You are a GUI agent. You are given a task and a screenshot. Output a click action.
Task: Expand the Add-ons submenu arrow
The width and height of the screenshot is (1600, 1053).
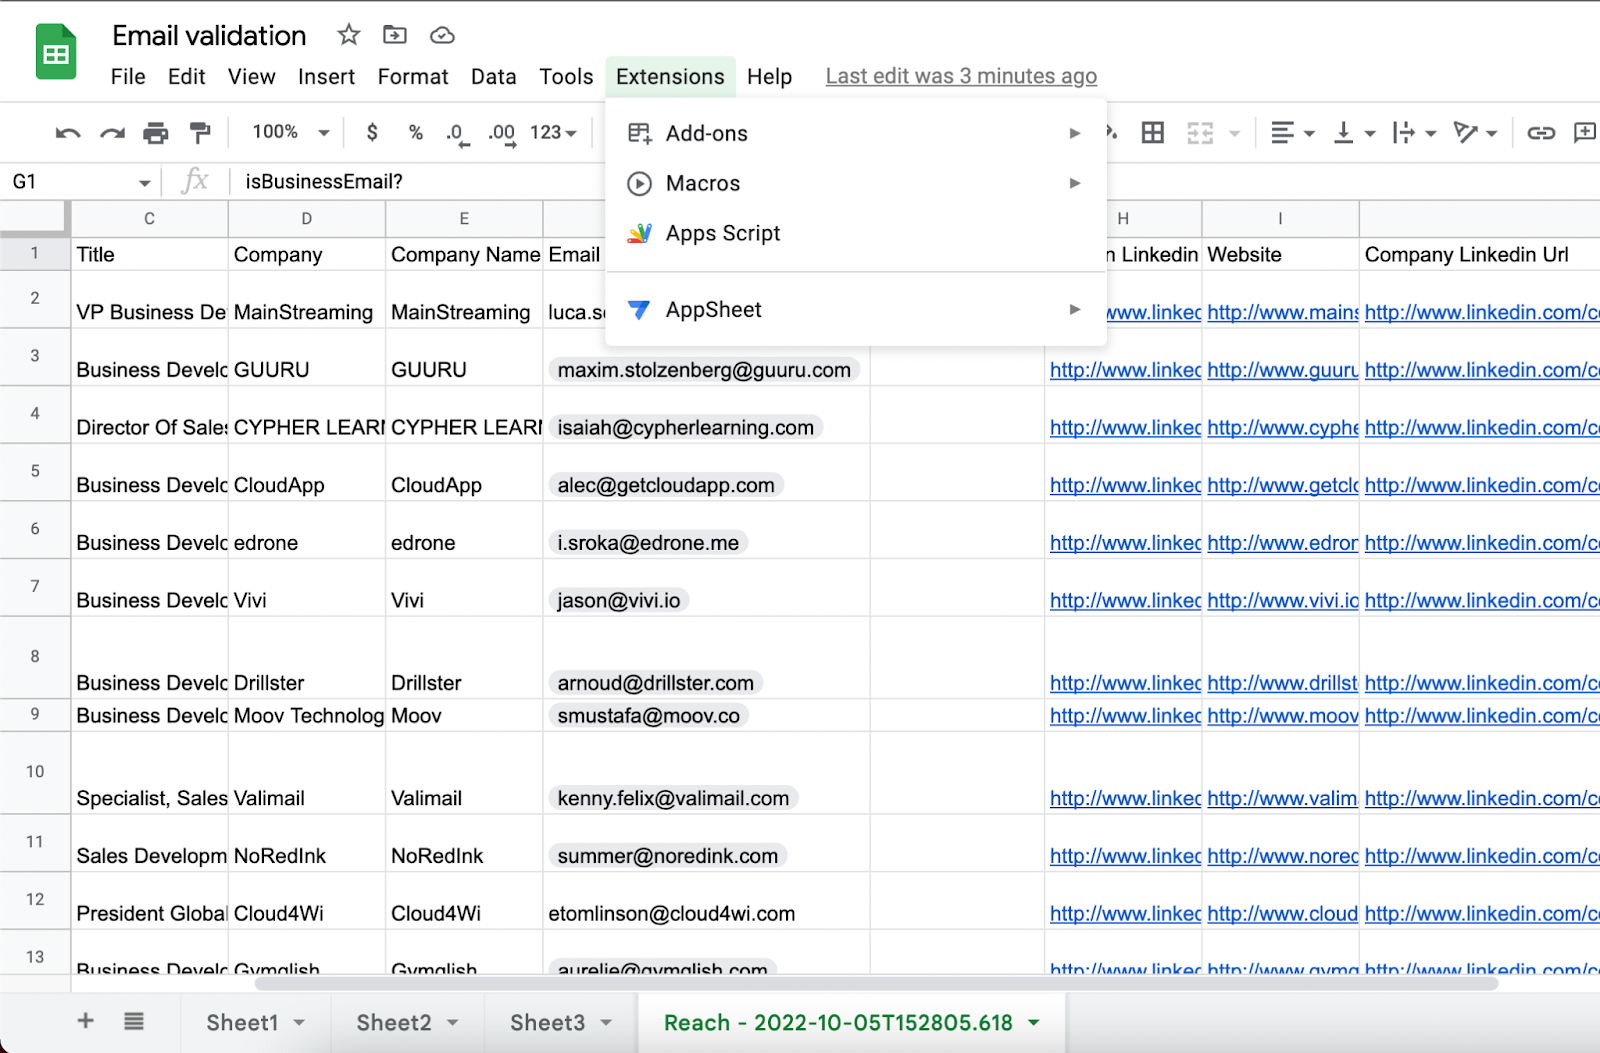pyautogui.click(x=1075, y=133)
